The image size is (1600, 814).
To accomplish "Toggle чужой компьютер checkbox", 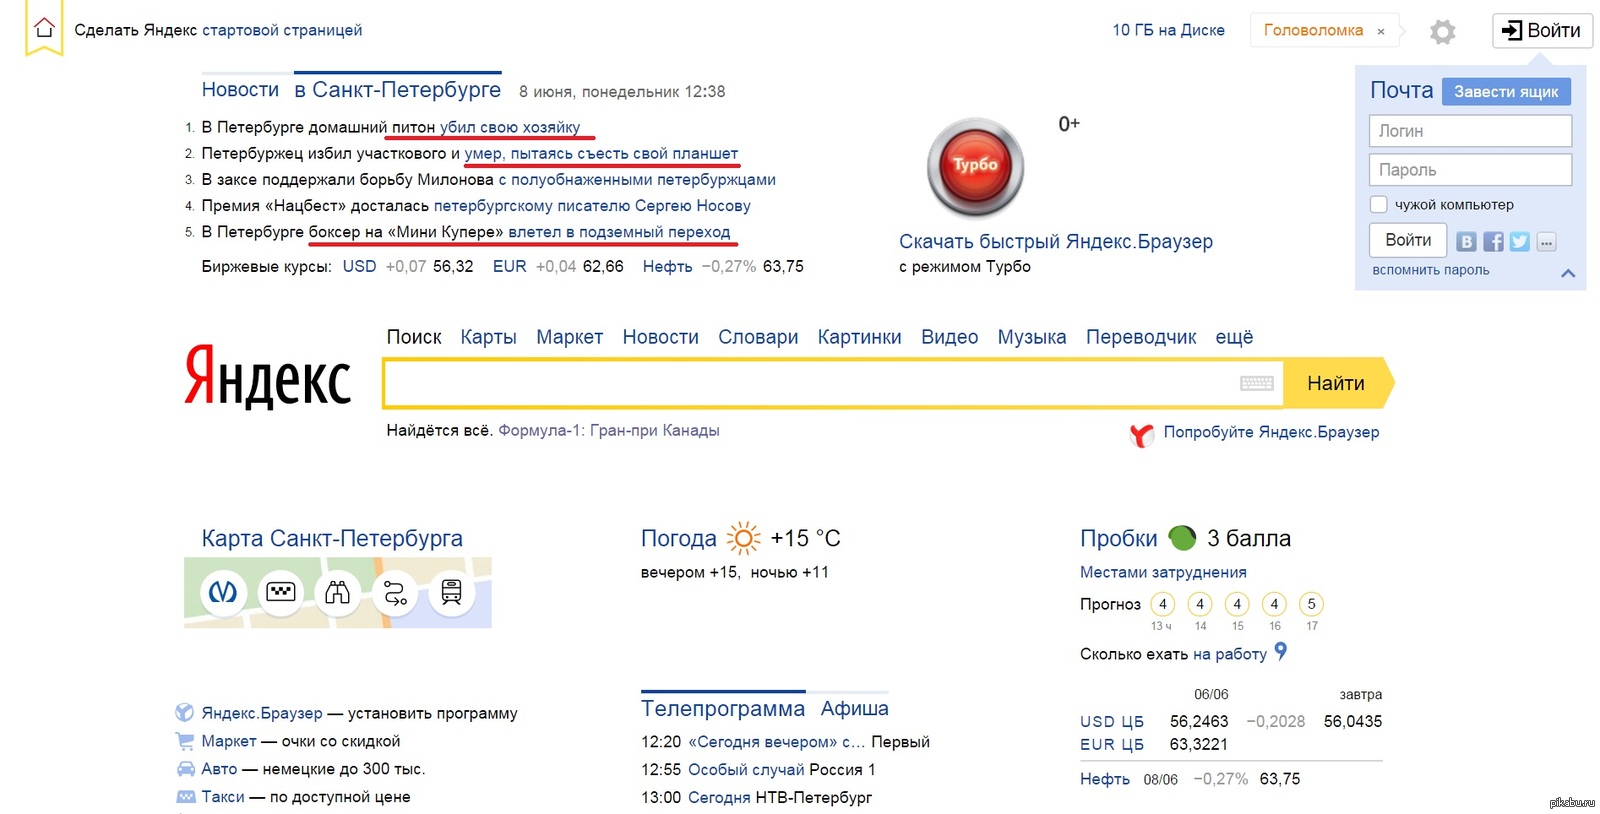I will point(1378,205).
